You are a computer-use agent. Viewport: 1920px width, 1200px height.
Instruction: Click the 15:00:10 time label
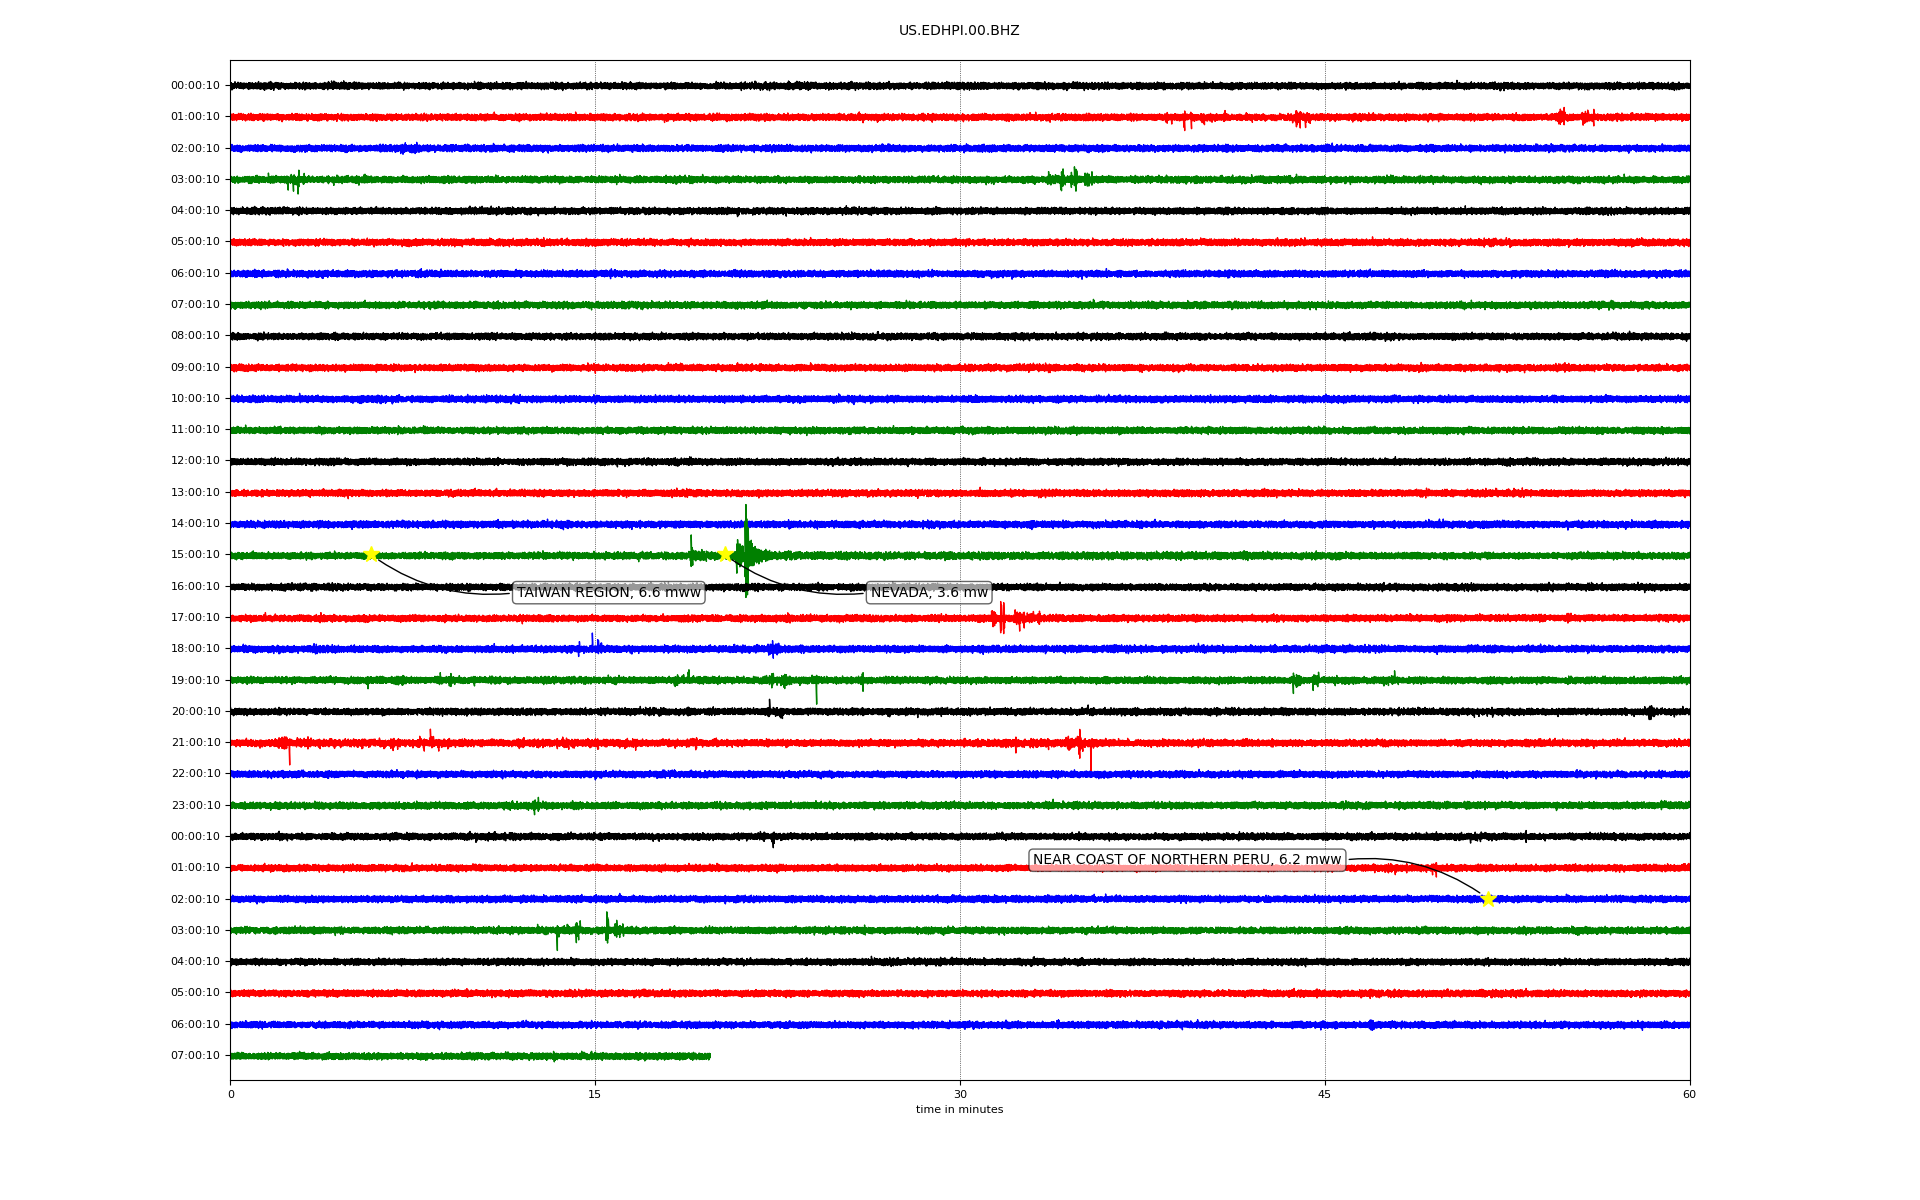[195, 555]
